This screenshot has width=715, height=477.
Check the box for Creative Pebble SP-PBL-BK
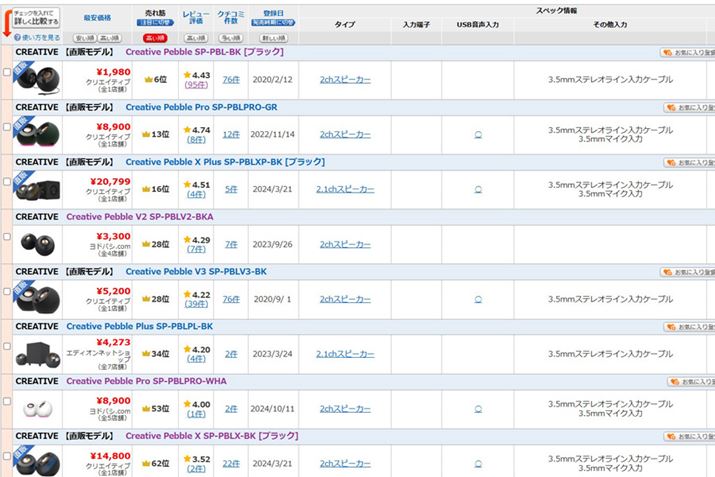[x=7, y=72]
